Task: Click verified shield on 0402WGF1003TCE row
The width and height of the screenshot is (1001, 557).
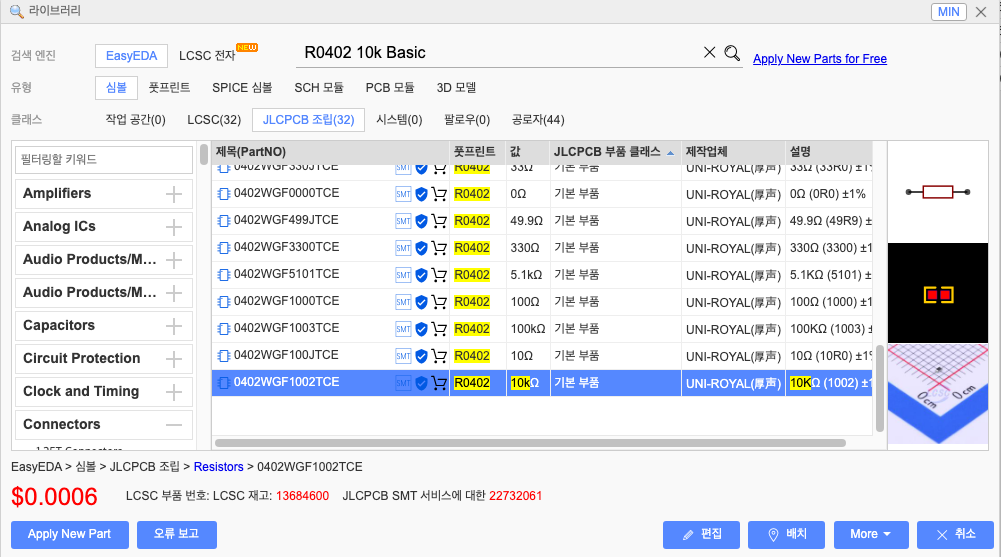Action: [421, 329]
